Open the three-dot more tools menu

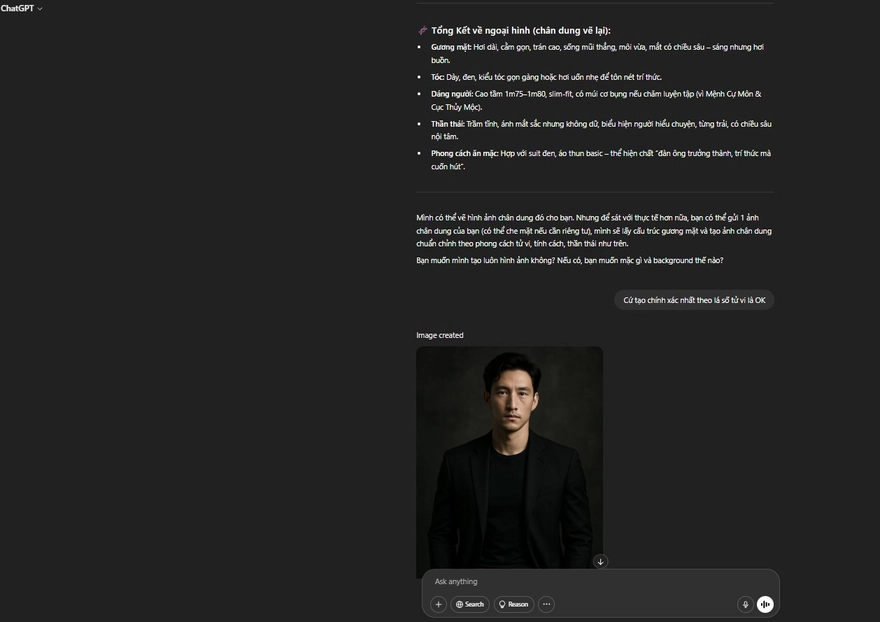tap(546, 604)
